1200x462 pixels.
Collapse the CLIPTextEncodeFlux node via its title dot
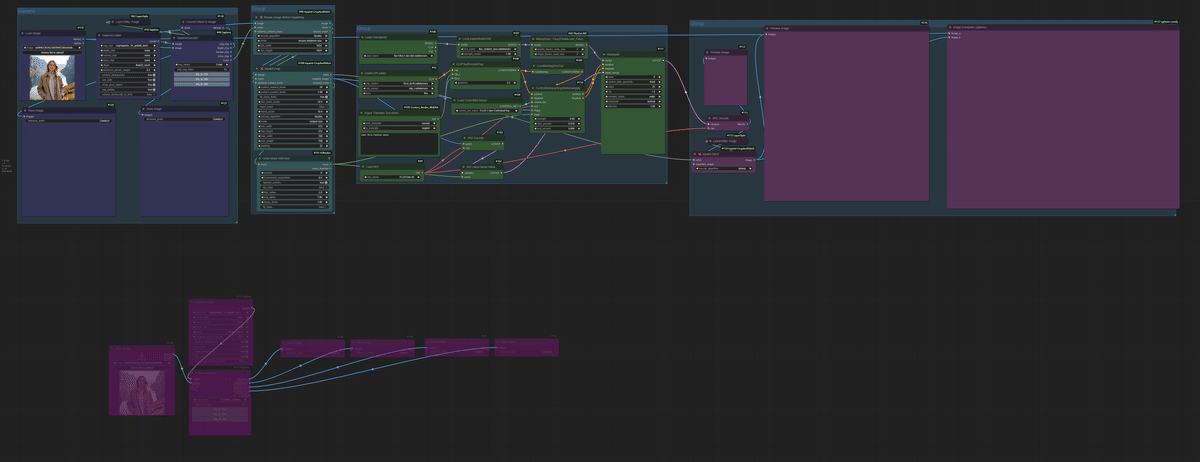[453, 64]
